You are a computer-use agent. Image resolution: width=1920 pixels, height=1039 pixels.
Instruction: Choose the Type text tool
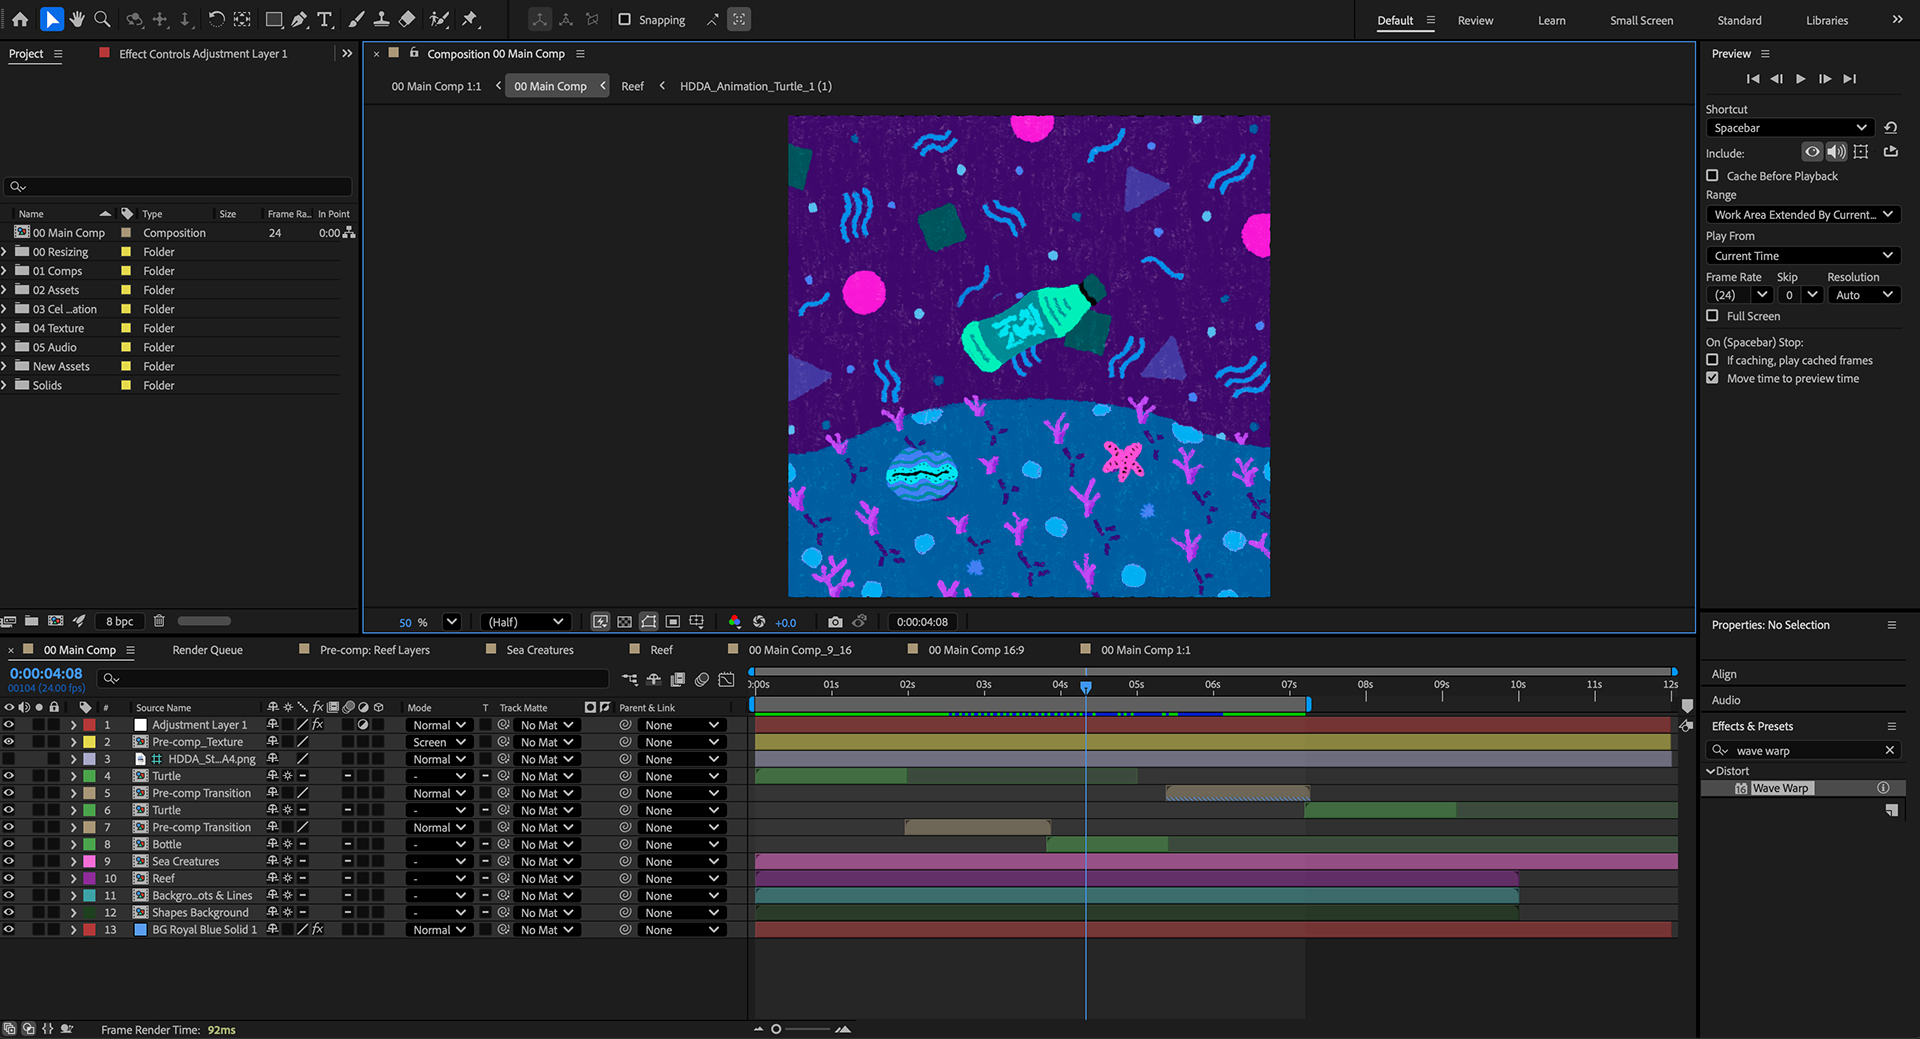(325, 19)
